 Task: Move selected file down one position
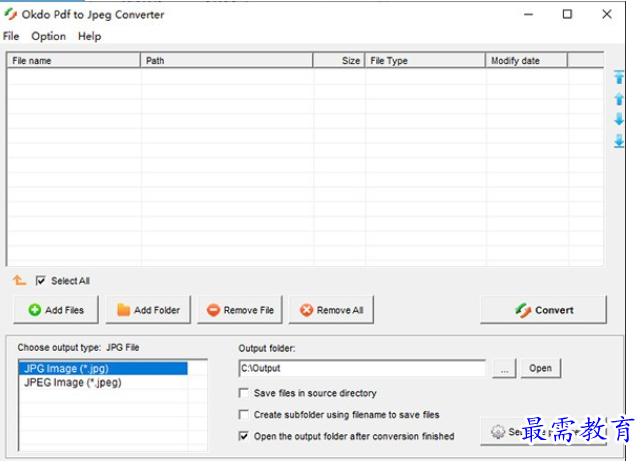[619, 119]
